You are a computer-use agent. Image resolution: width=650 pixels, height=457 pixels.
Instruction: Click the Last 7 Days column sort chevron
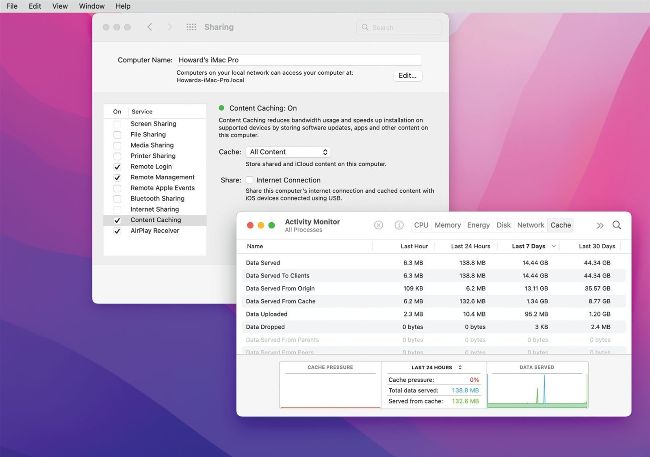pos(554,246)
